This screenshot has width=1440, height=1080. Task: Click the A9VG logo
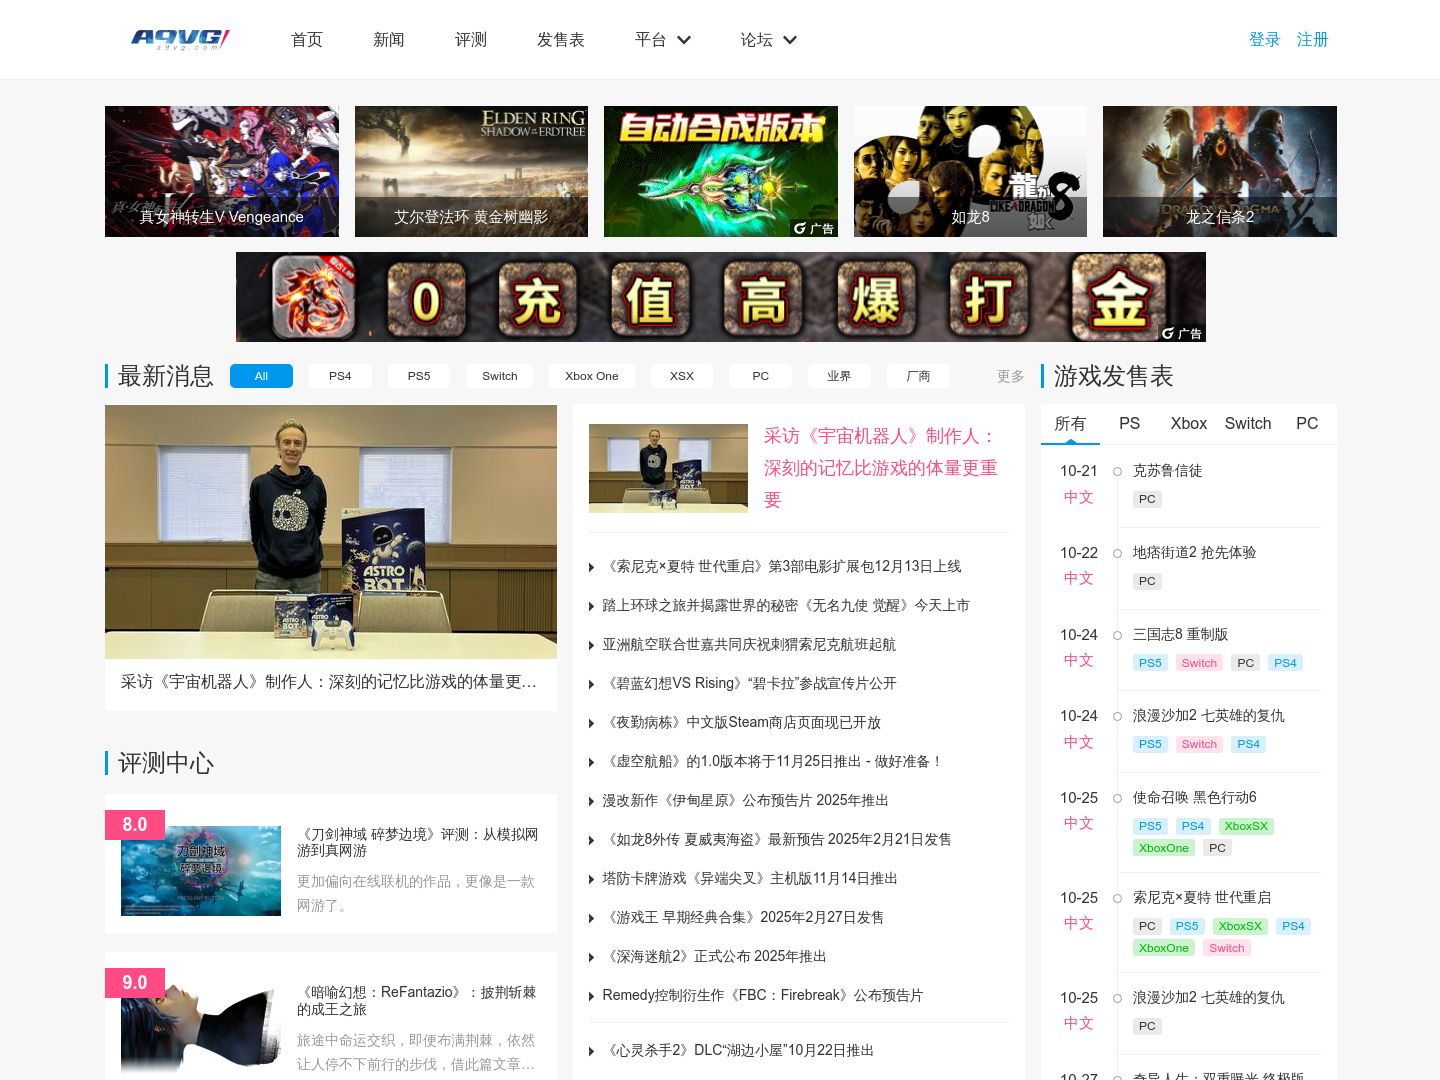click(181, 39)
